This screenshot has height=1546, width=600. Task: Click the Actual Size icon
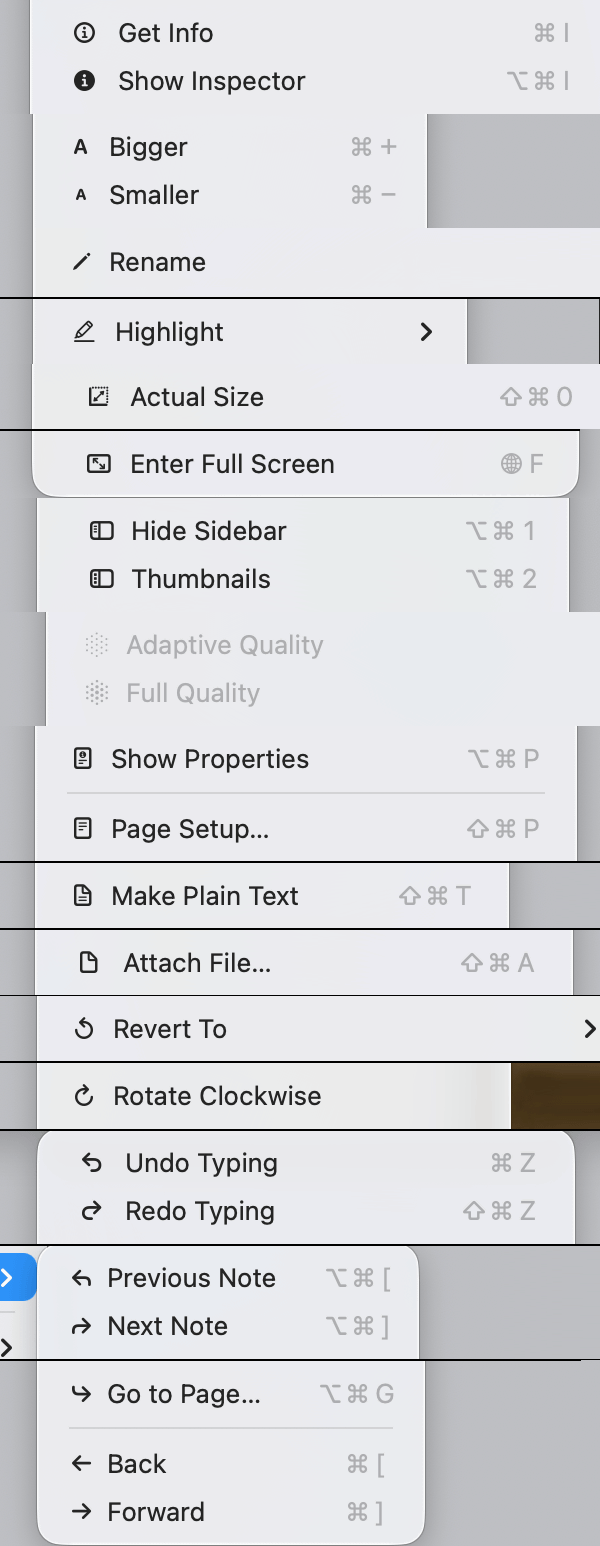click(98, 397)
